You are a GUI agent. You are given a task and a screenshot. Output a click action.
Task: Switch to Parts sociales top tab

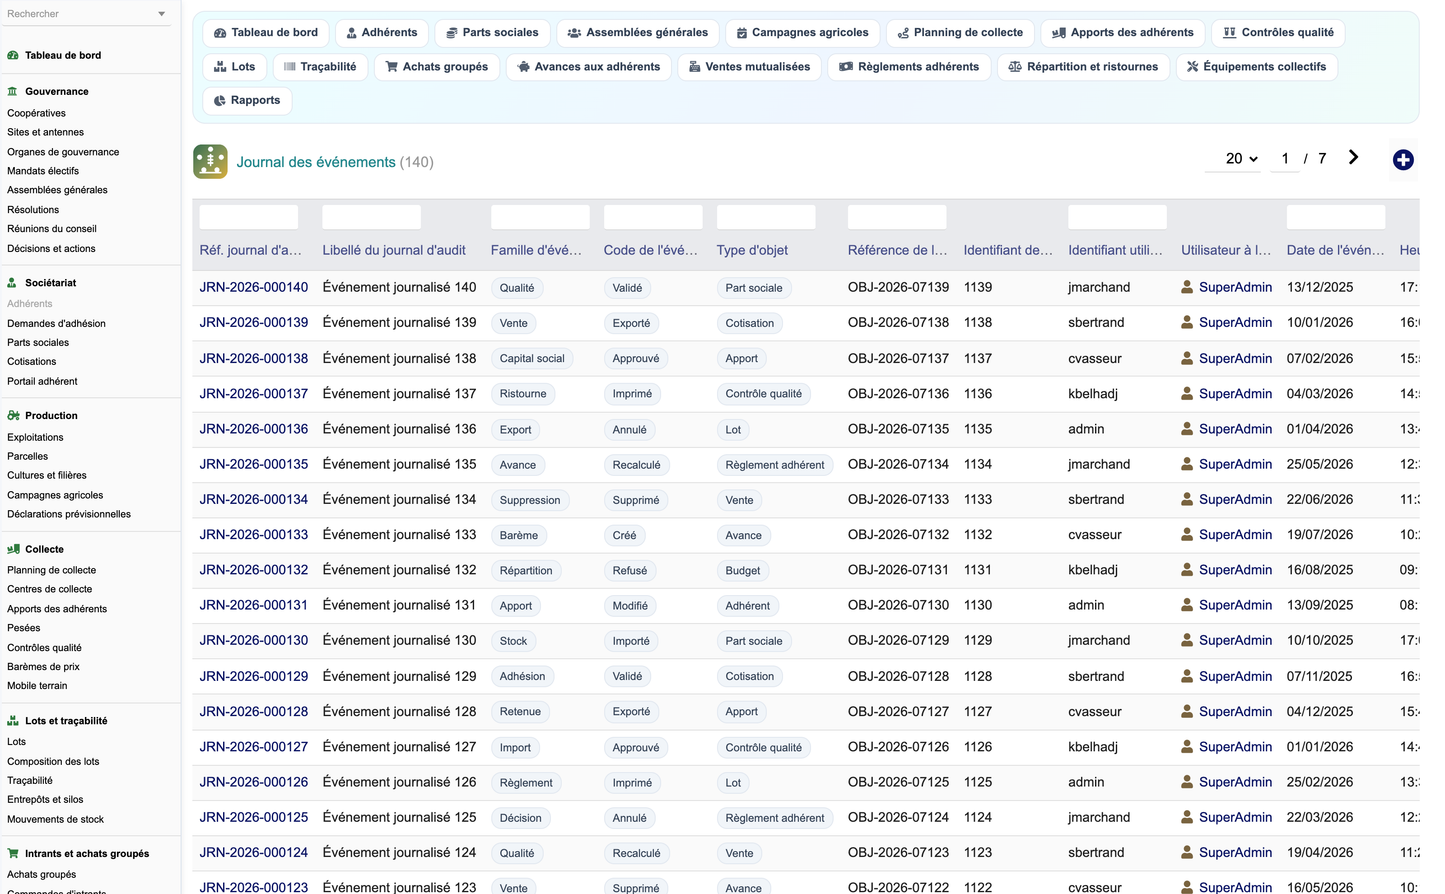[492, 33]
